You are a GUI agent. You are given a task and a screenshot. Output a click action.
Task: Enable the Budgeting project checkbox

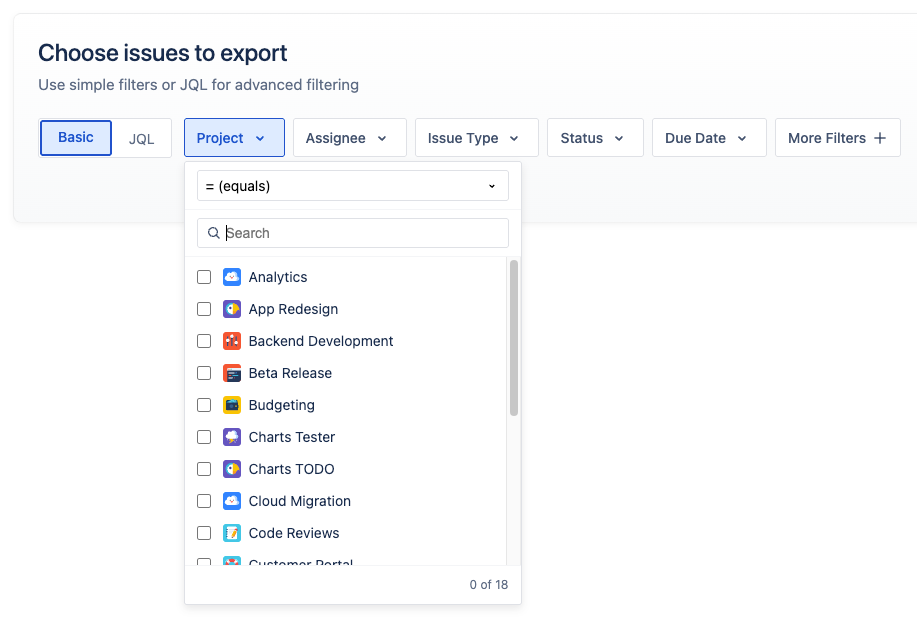(204, 405)
